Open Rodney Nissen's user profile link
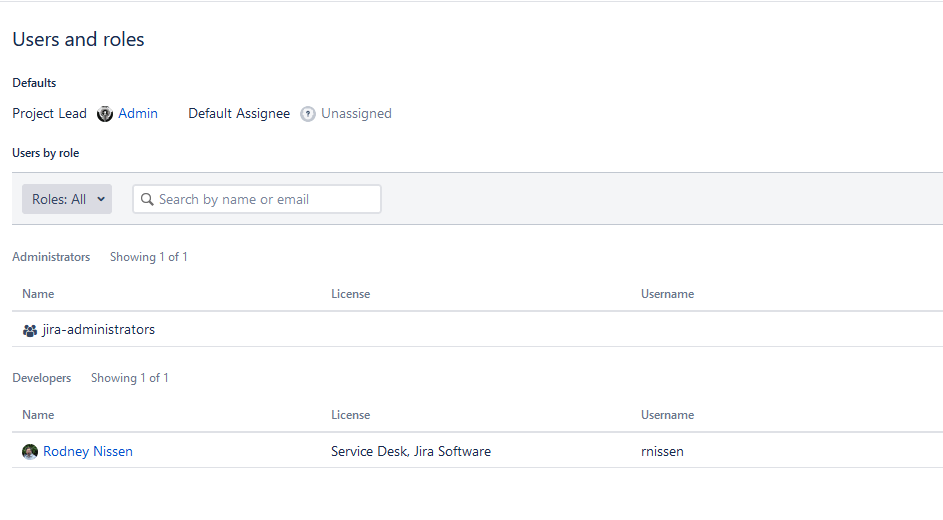This screenshot has height=520, width=943. 88,452
